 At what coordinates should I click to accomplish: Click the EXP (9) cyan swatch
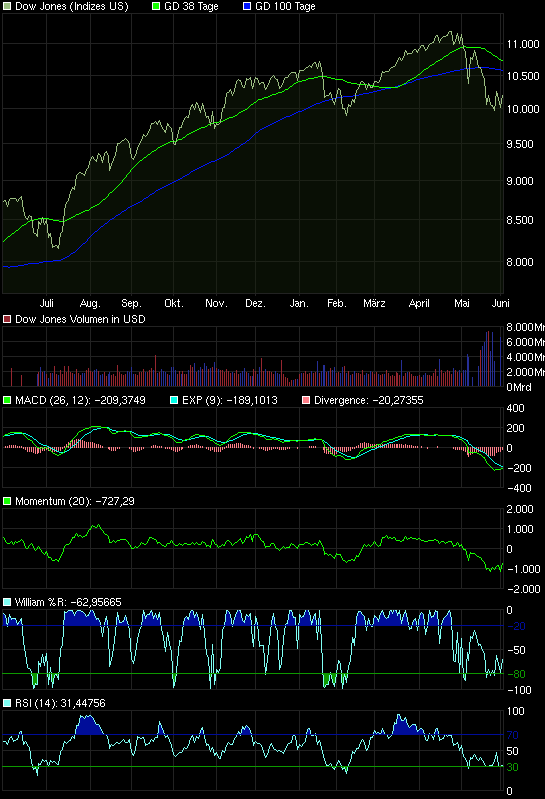pos(174,400)
